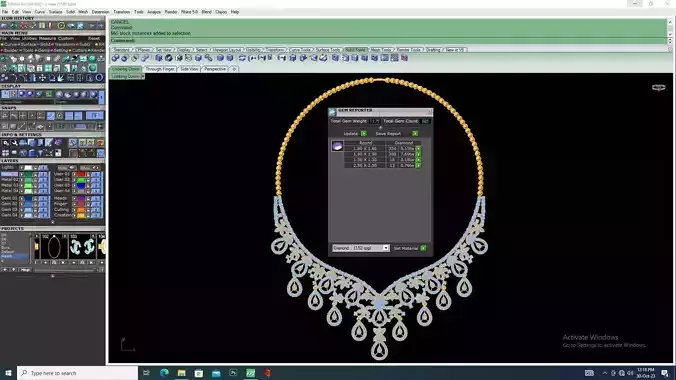
Task: Open Utilities in the Main Menu panel
Action: click(29, 39)
